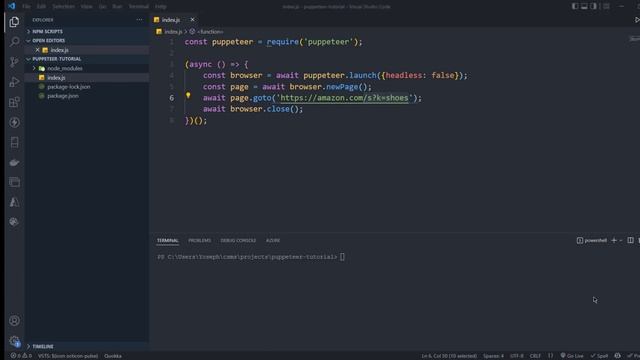The width and height of the screenshot is (640, 360).
Task: Split the terminal panel
Action: (631, 240)
